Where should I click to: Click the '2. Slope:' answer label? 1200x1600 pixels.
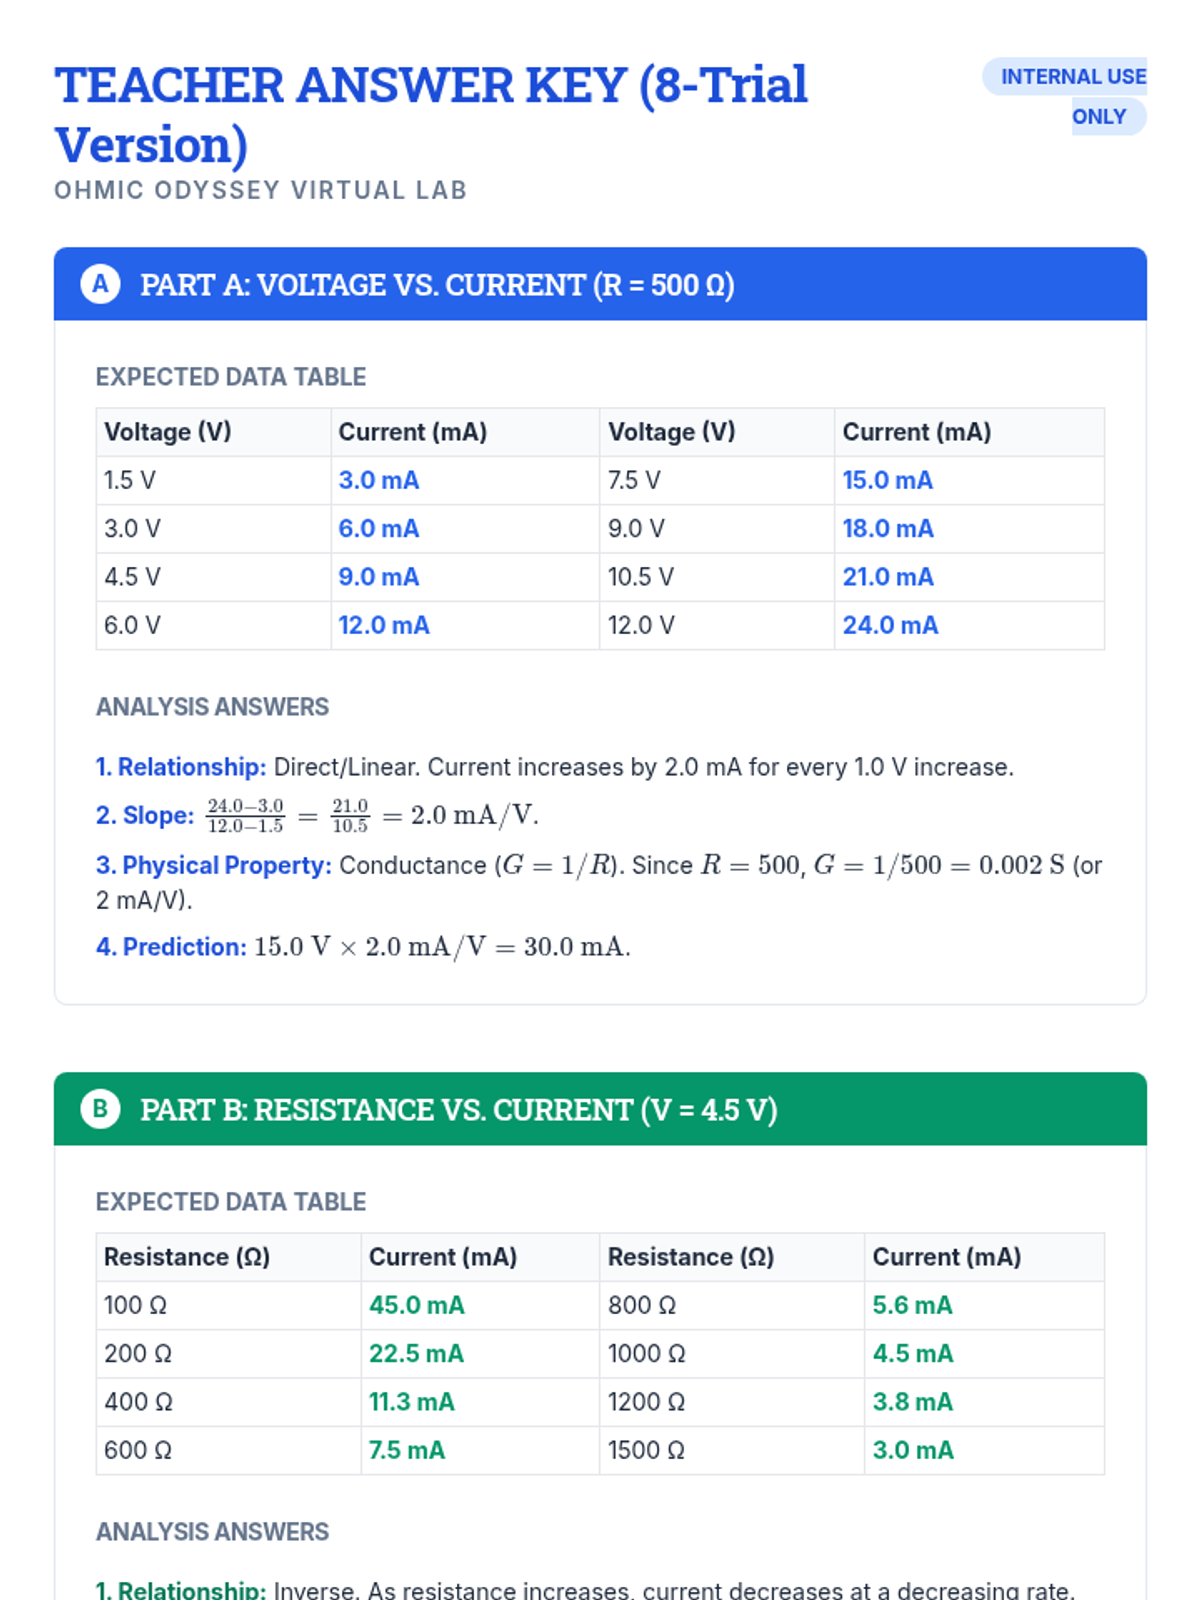[x=145, y=815]
